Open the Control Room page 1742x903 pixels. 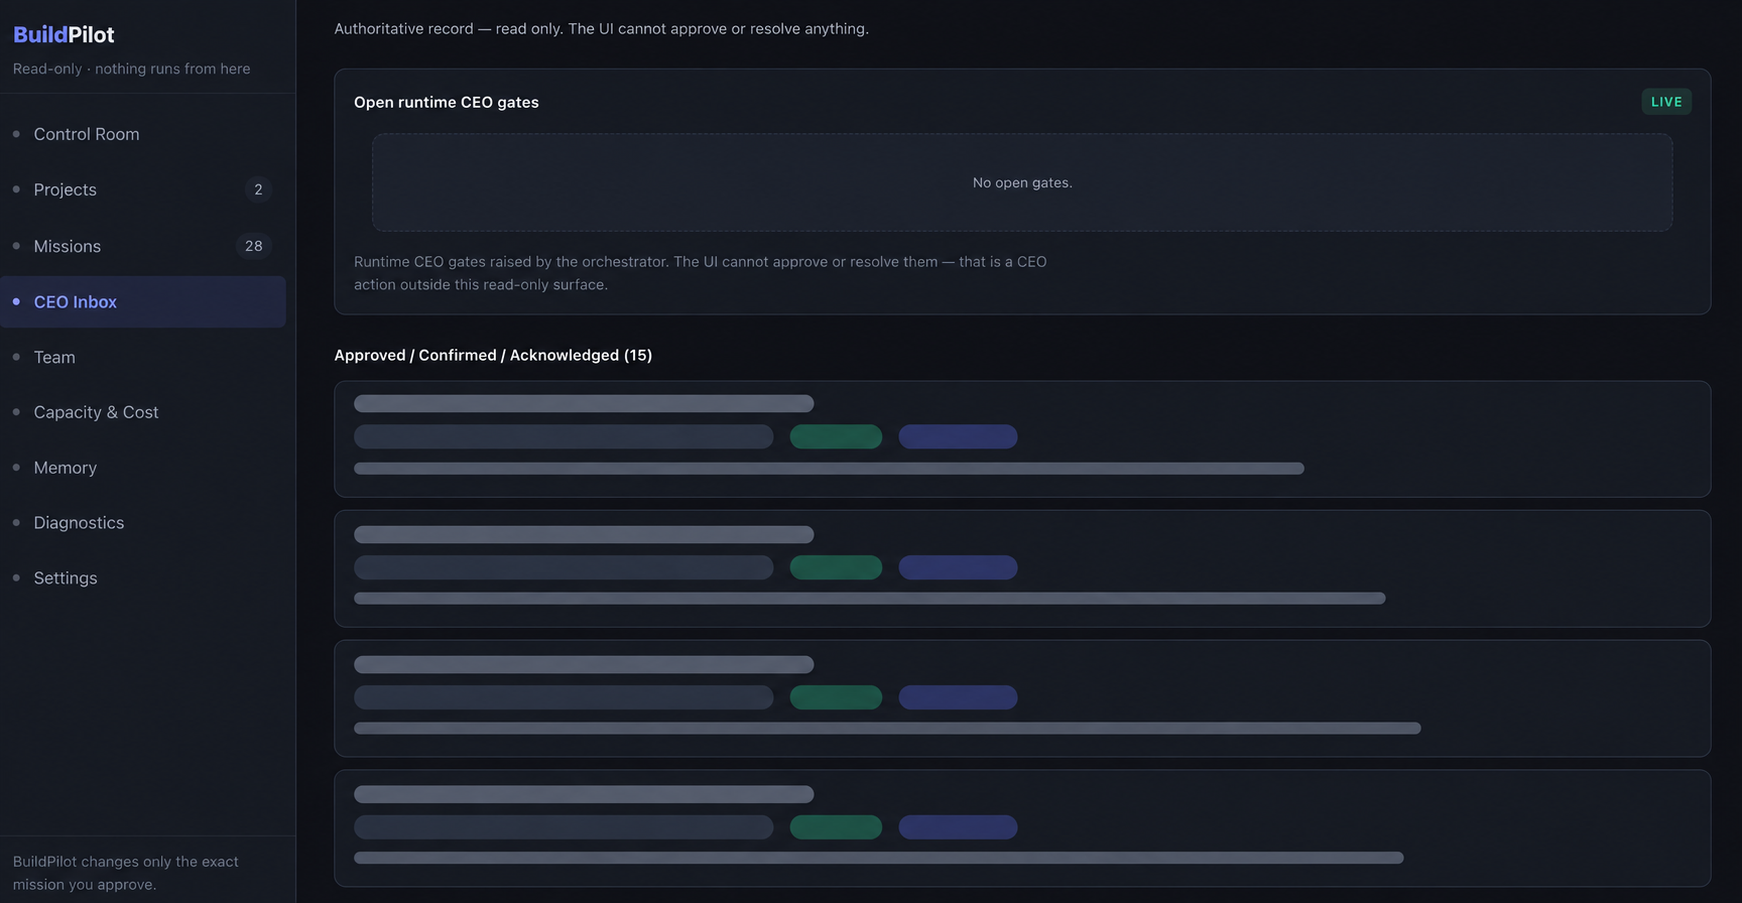pyautogui.click(x=143, y=134)
